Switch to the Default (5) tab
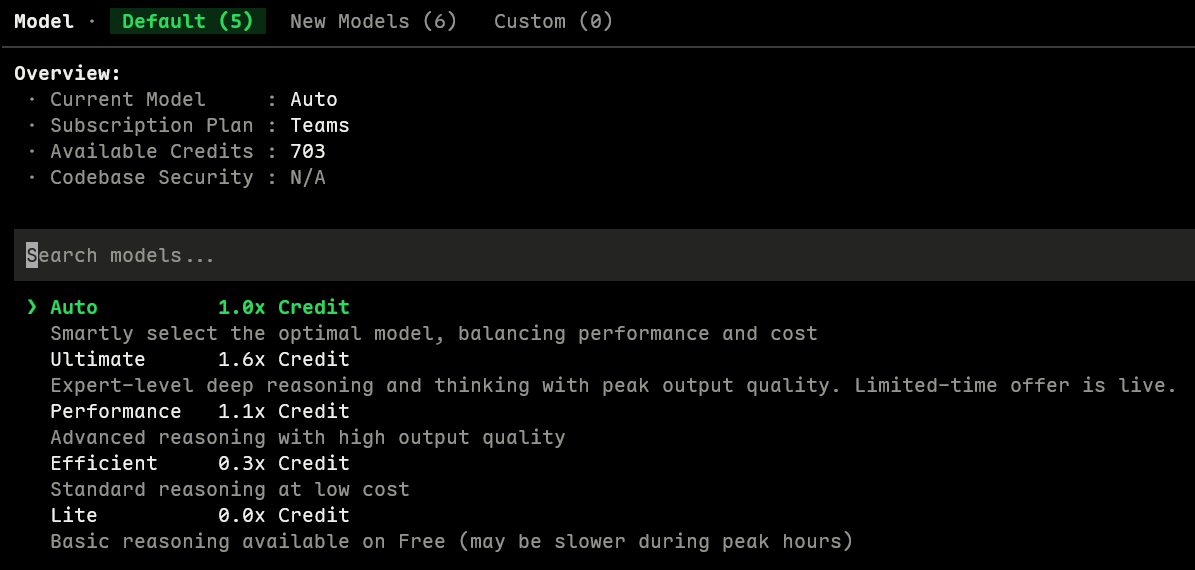 [x=187, y=21]
